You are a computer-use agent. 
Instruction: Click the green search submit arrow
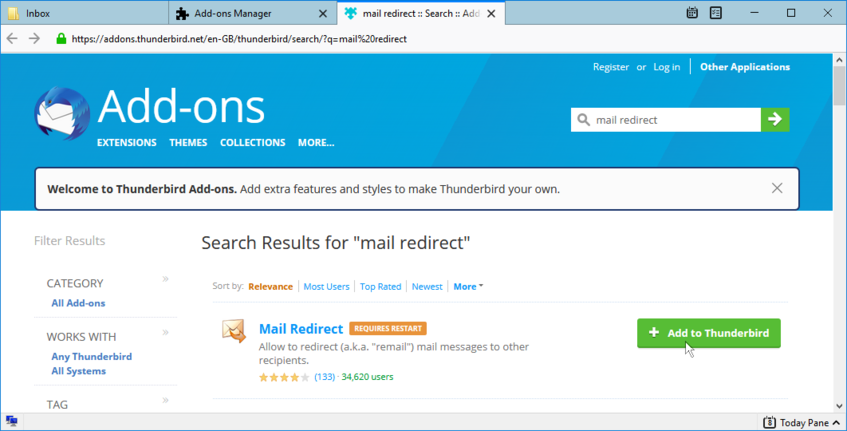coord(775,119)
